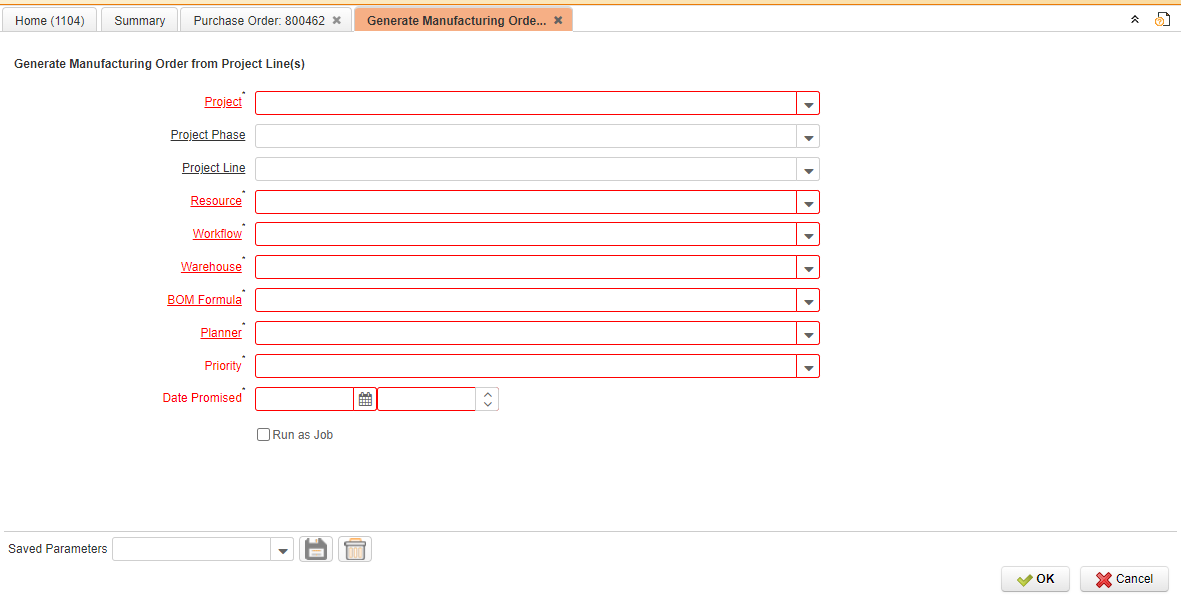Click into the Workflow input field

(526, 234)
